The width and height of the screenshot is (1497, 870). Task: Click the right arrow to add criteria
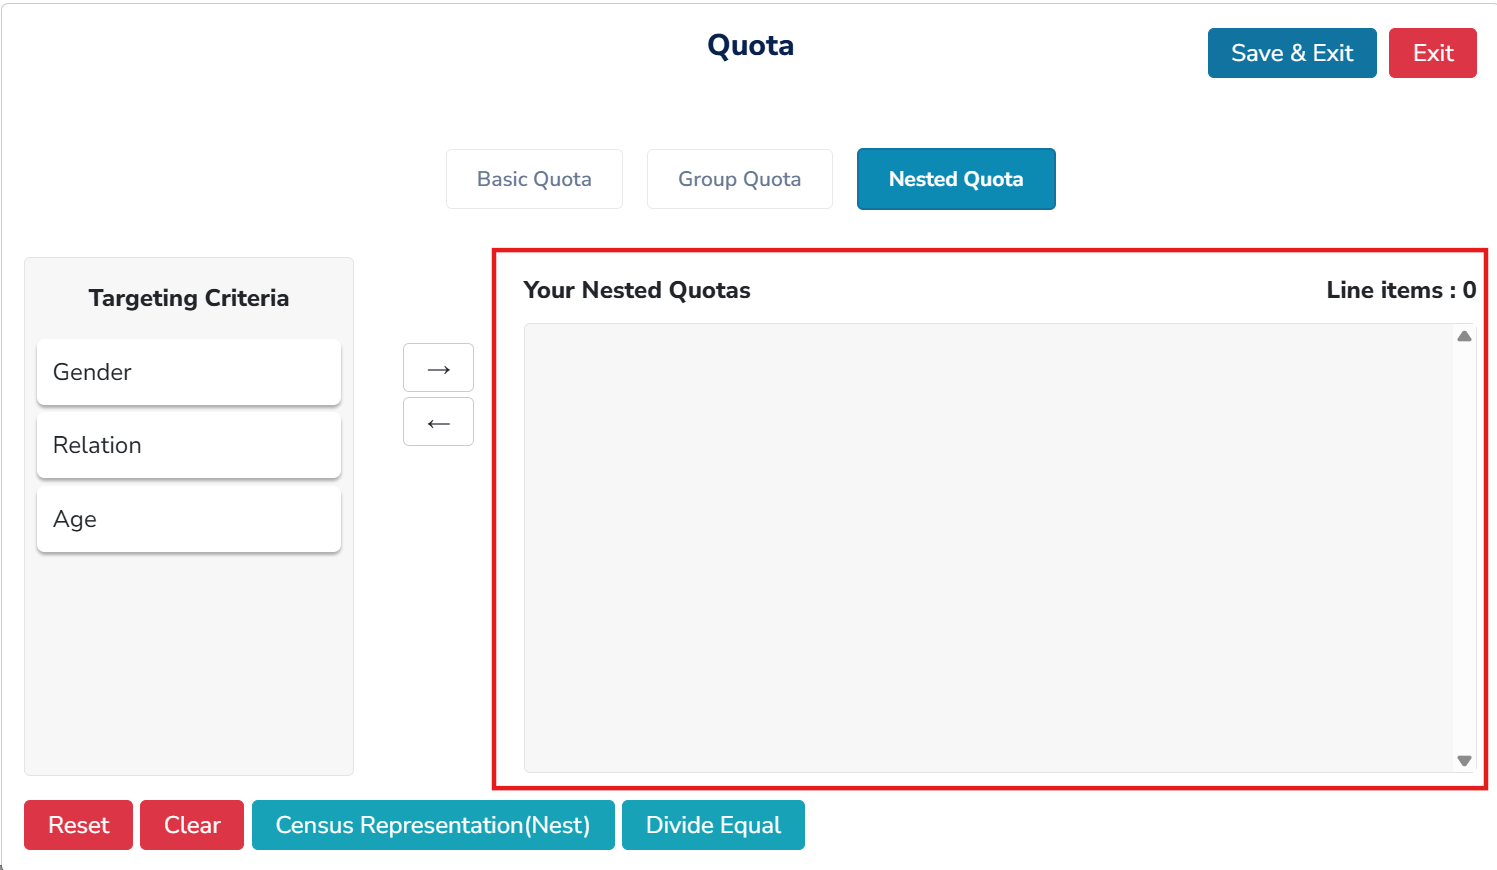tap(438, 368)
